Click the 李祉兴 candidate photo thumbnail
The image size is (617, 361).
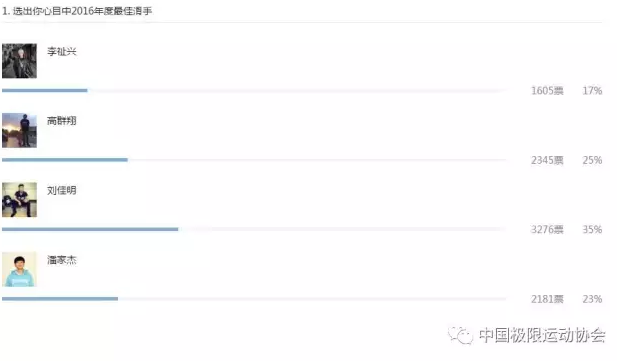click(19, 61)
